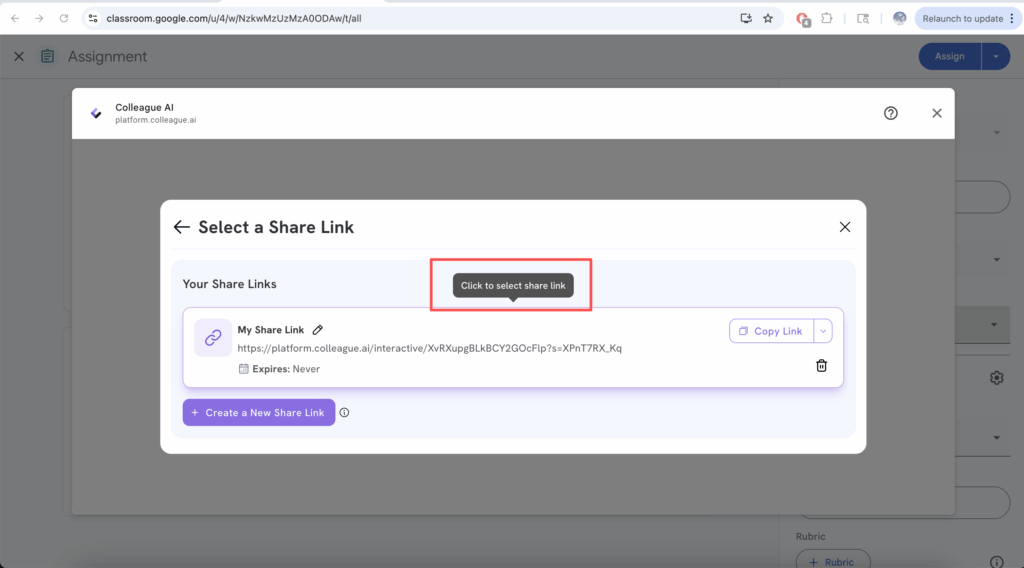Click the purple chain link icon
The width and height of the screenshot is (1024, 568).
pyautogui.click(x=213, y=338)
